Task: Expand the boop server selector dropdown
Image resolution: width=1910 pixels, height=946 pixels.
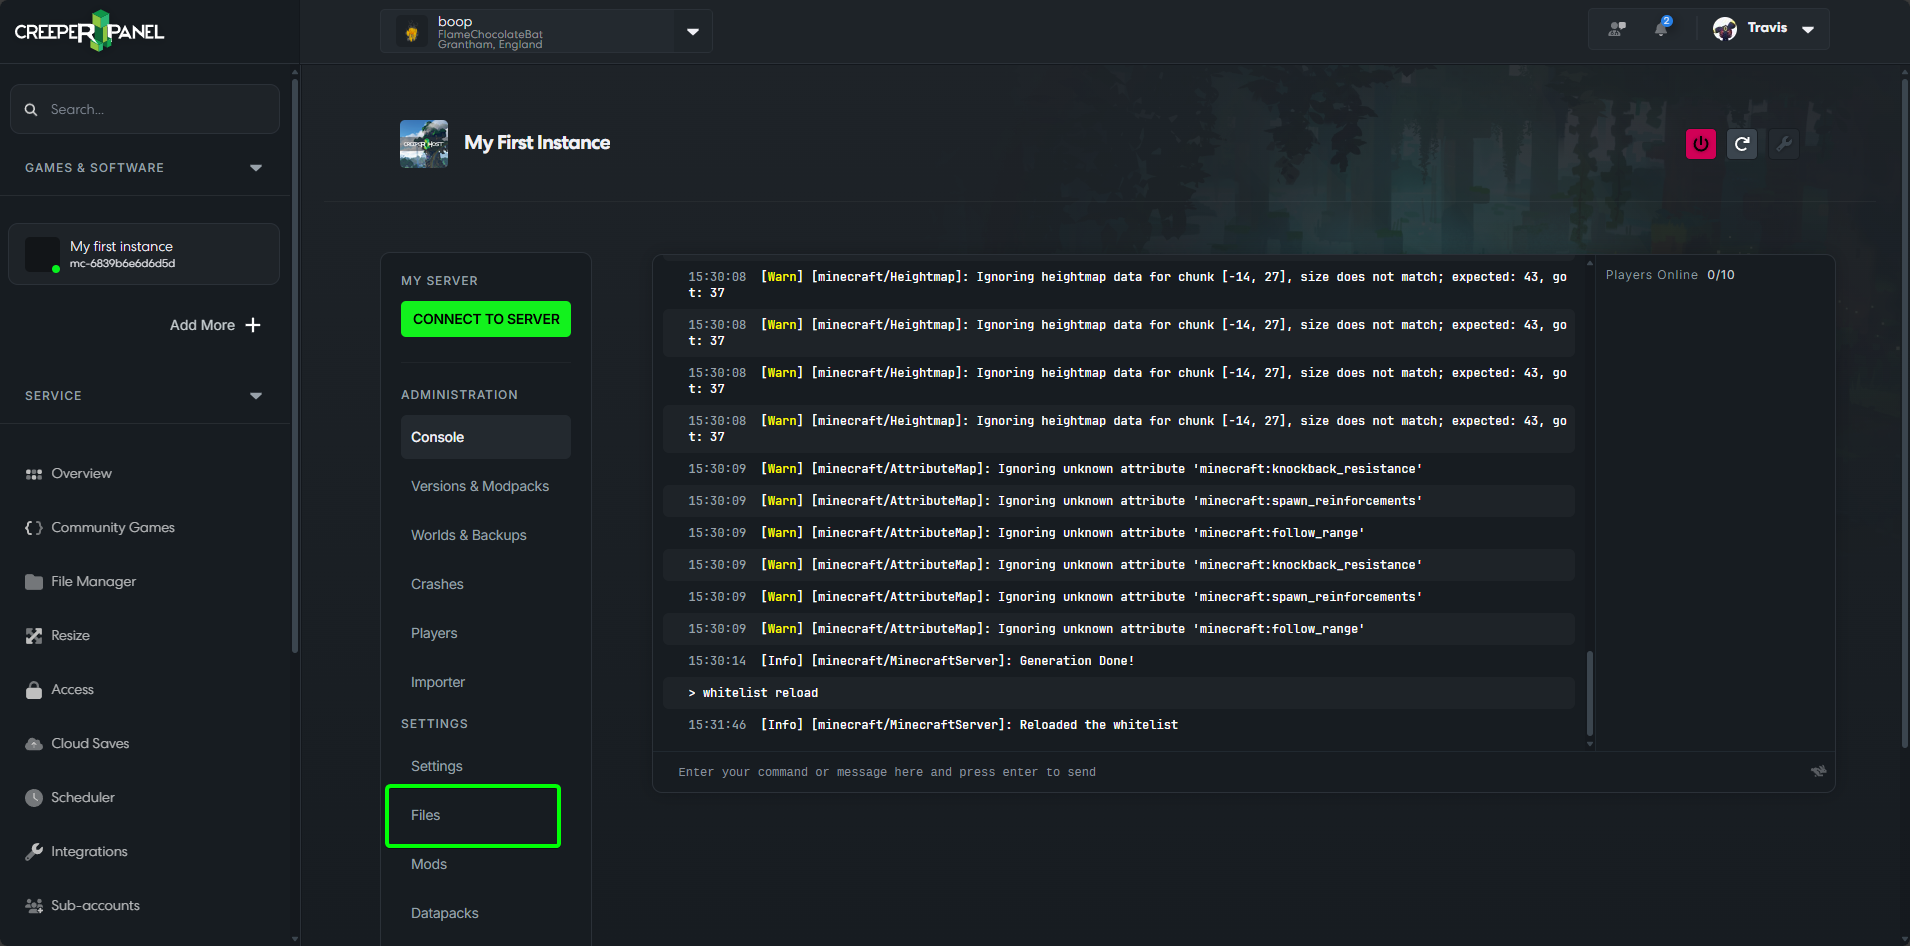Action: (x=691, y=31)
